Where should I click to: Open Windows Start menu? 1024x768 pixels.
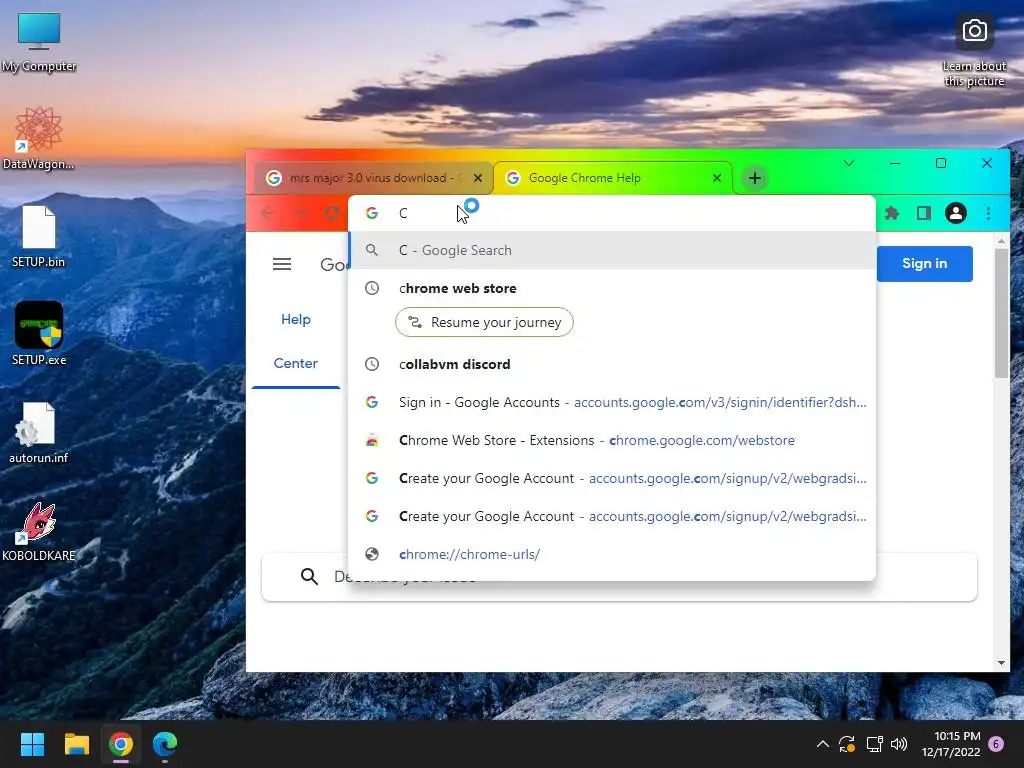click(x=32, y=744)
